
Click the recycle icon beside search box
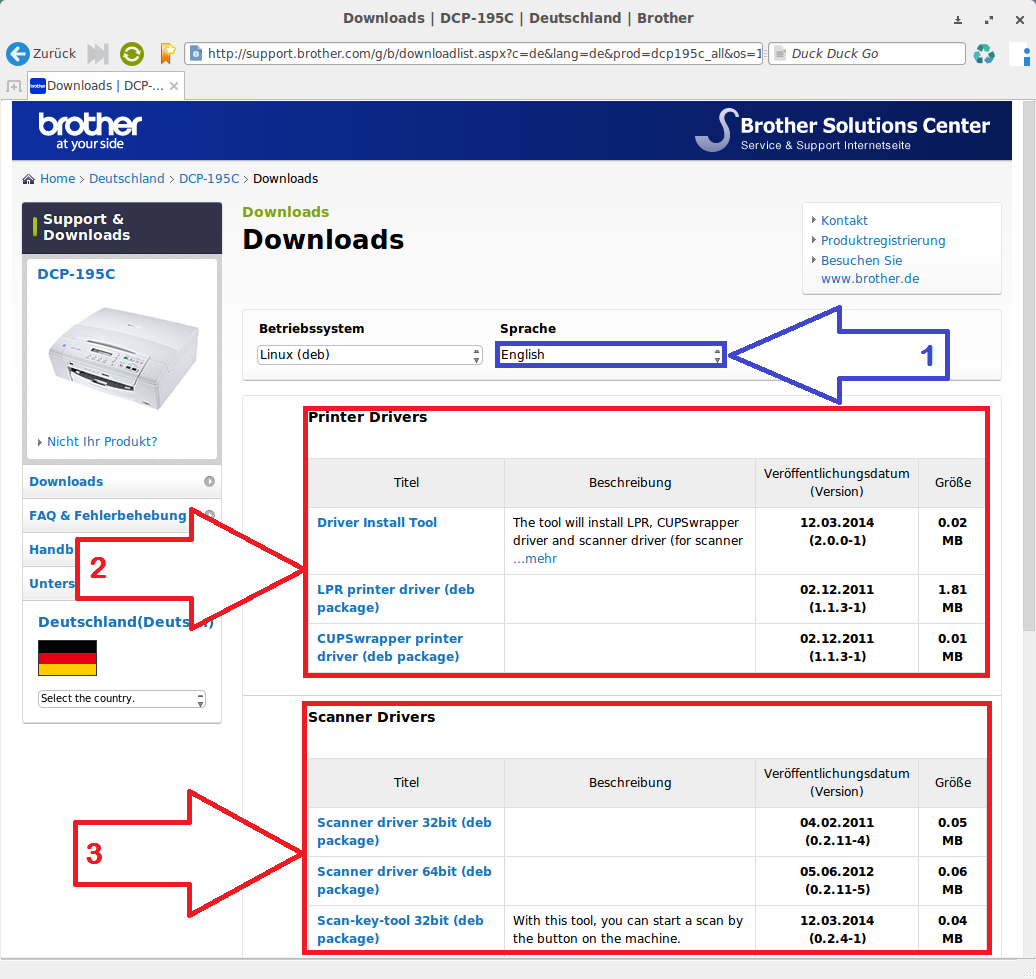pyautogui.click(x=984, y=54)
